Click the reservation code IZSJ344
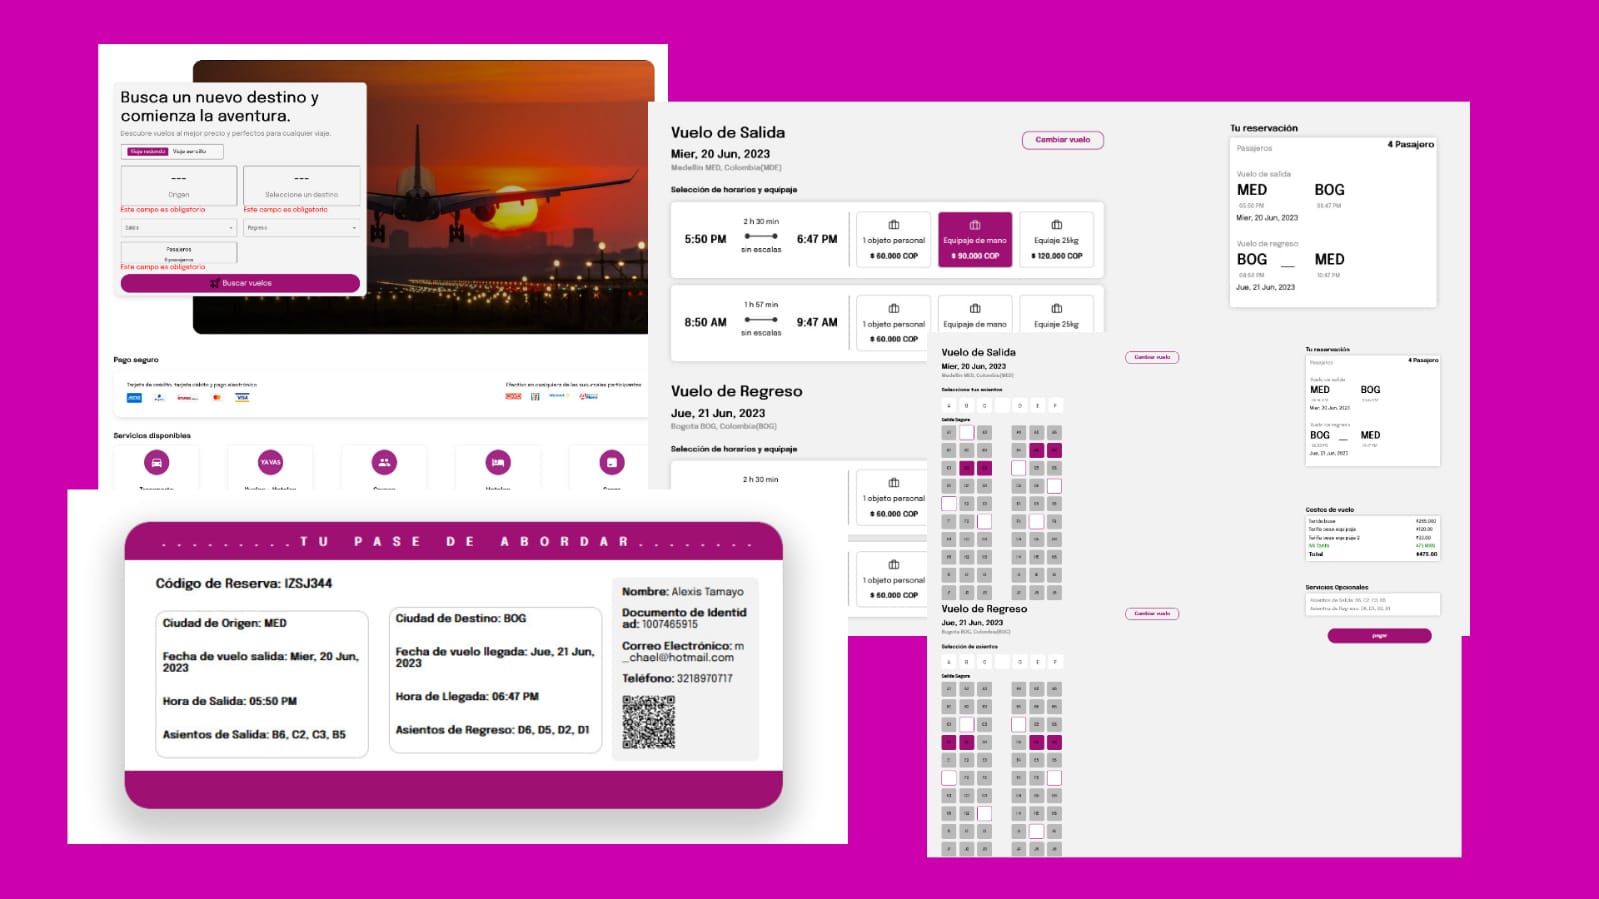This screenshot has height=899, width=1599. [x=308, y=583]
